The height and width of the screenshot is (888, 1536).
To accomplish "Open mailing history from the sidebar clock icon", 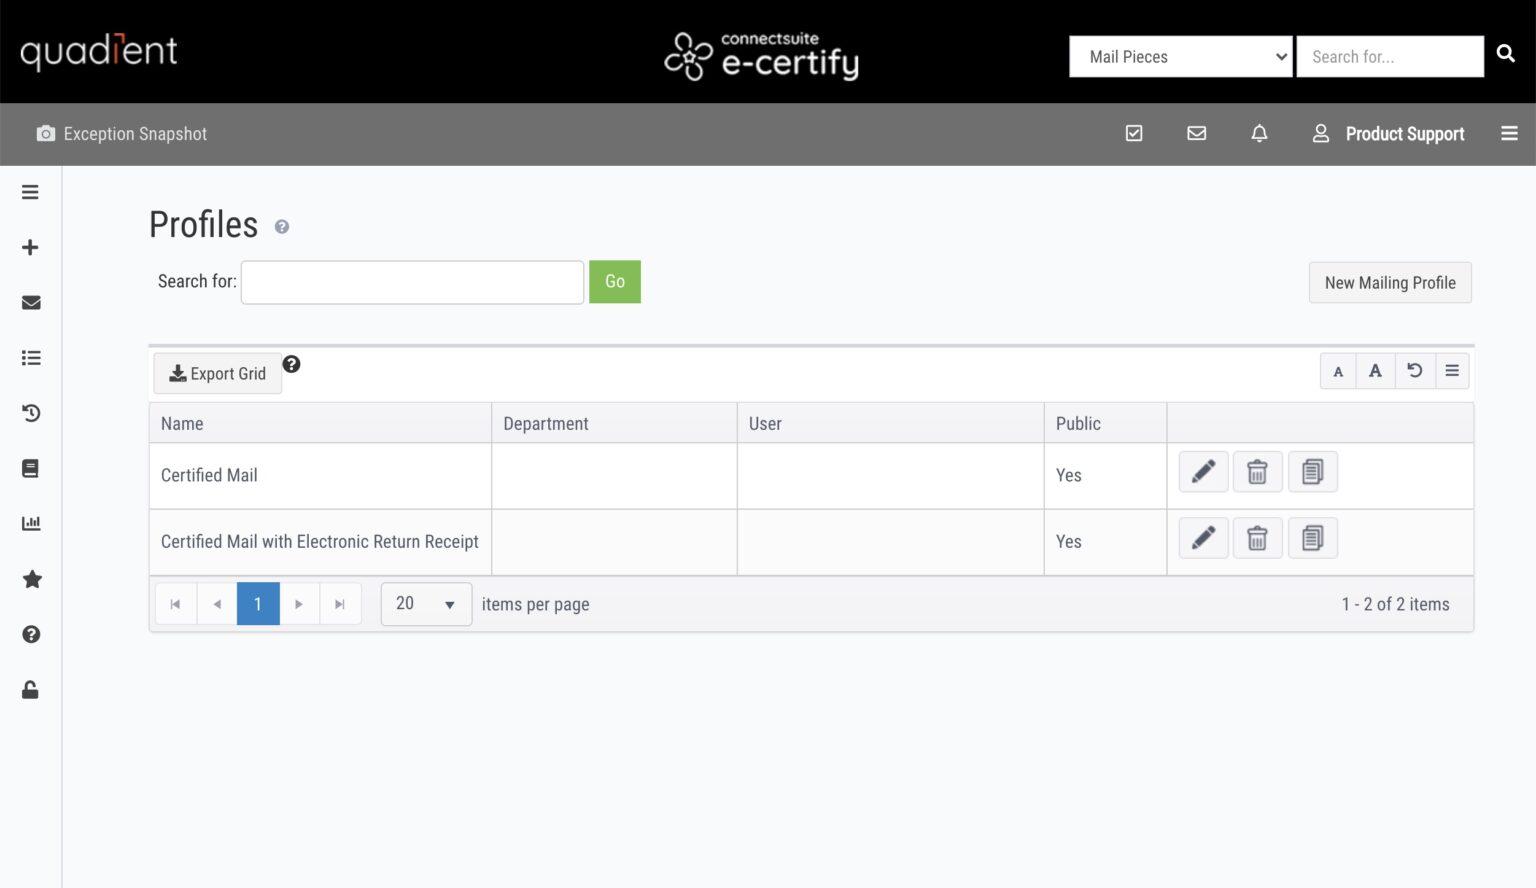I will click(x=31, y=413).
